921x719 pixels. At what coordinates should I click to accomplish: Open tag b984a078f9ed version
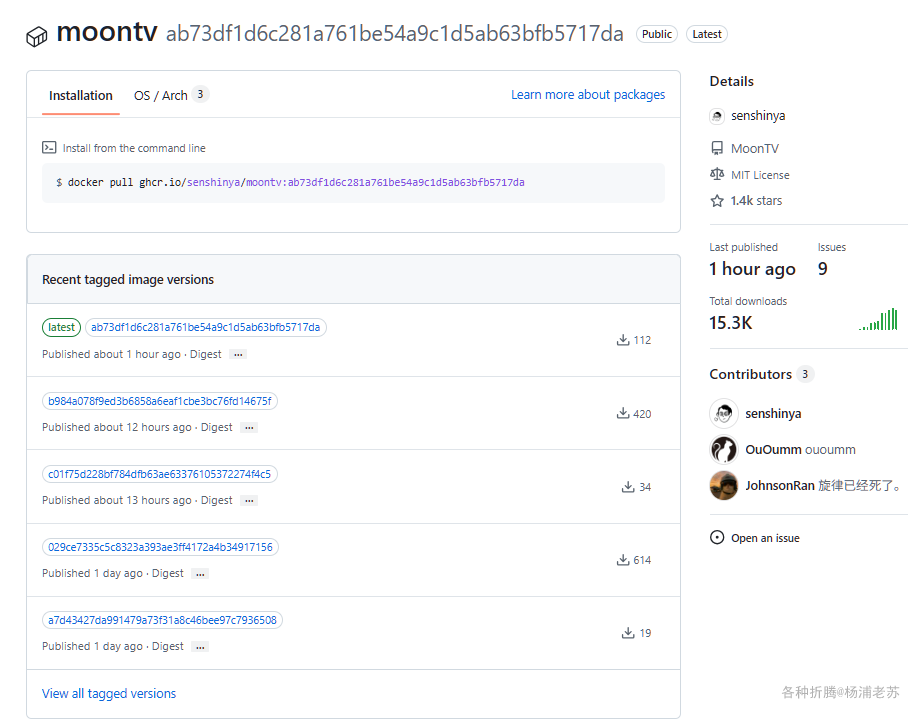[x=160, y=401]
